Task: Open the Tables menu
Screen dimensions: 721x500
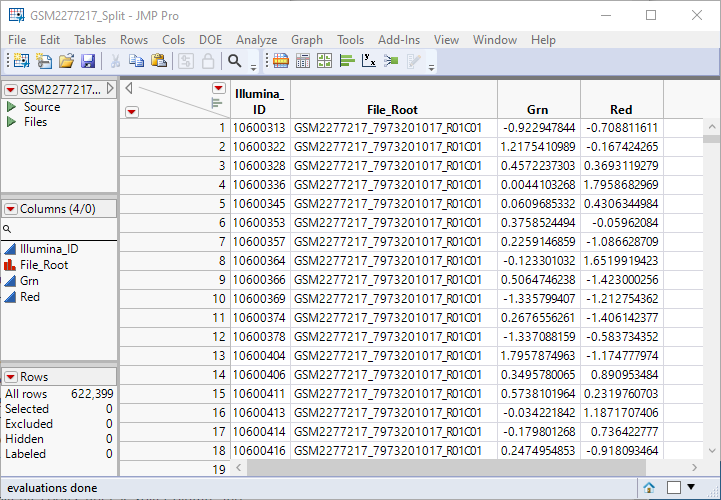Action: click(90, 40)
